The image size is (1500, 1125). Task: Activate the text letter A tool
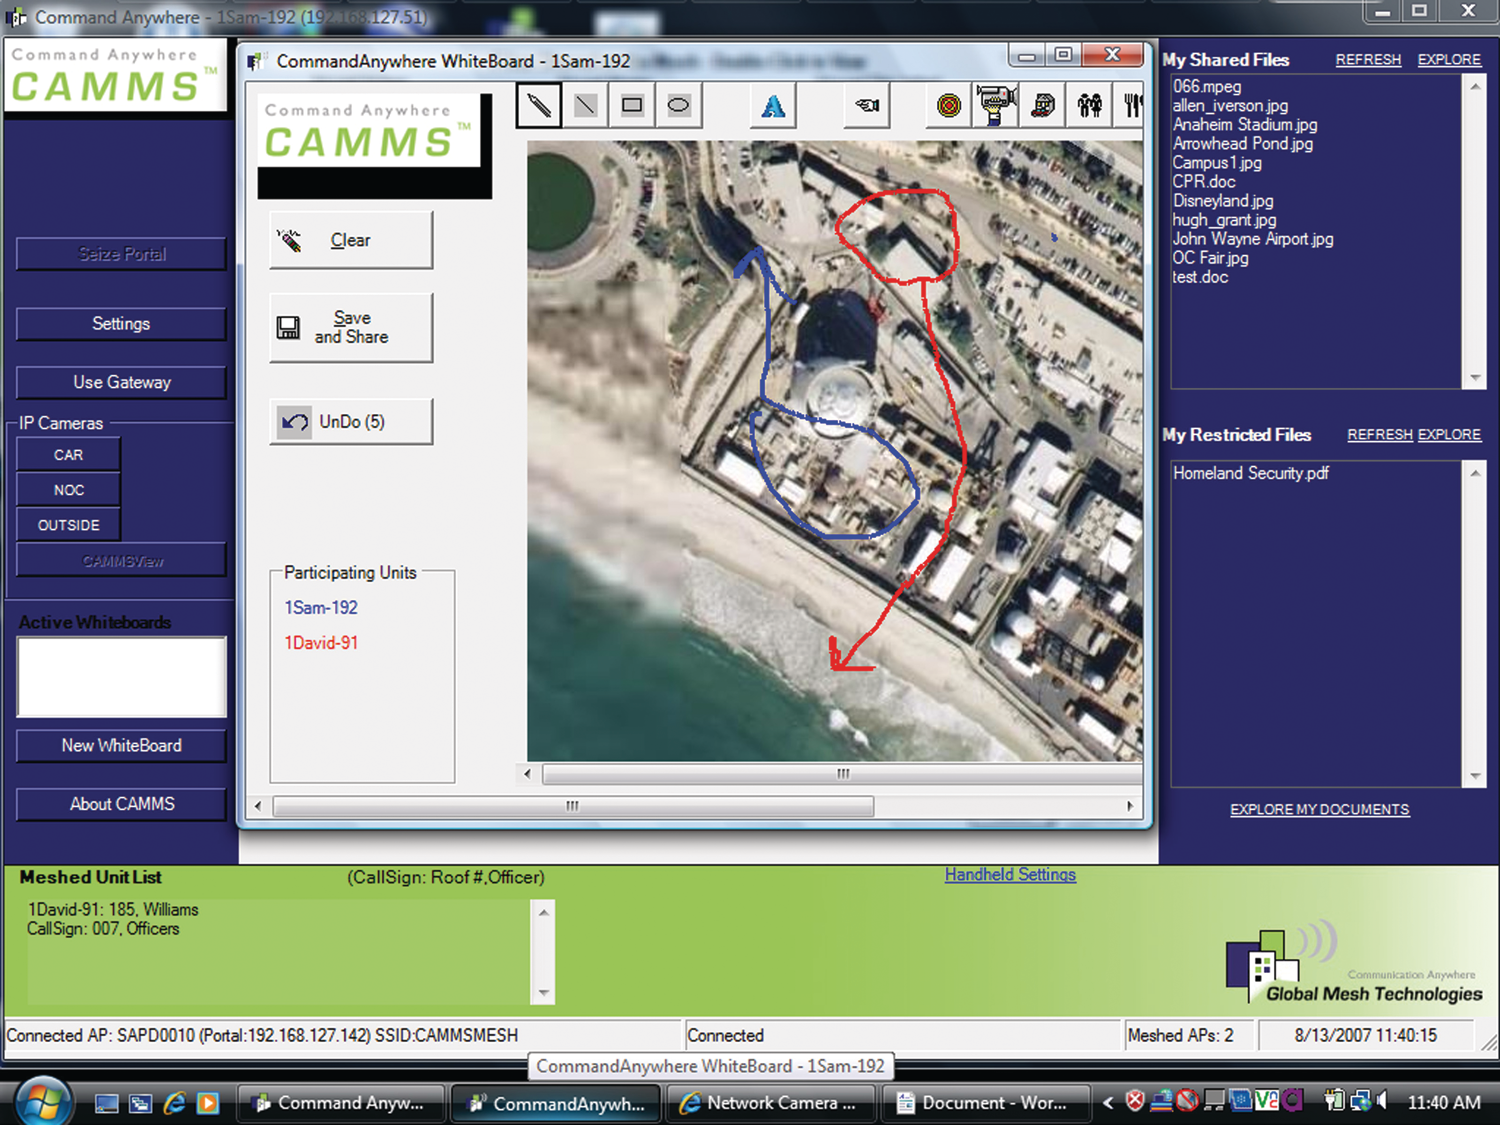(x=773, y=106)
